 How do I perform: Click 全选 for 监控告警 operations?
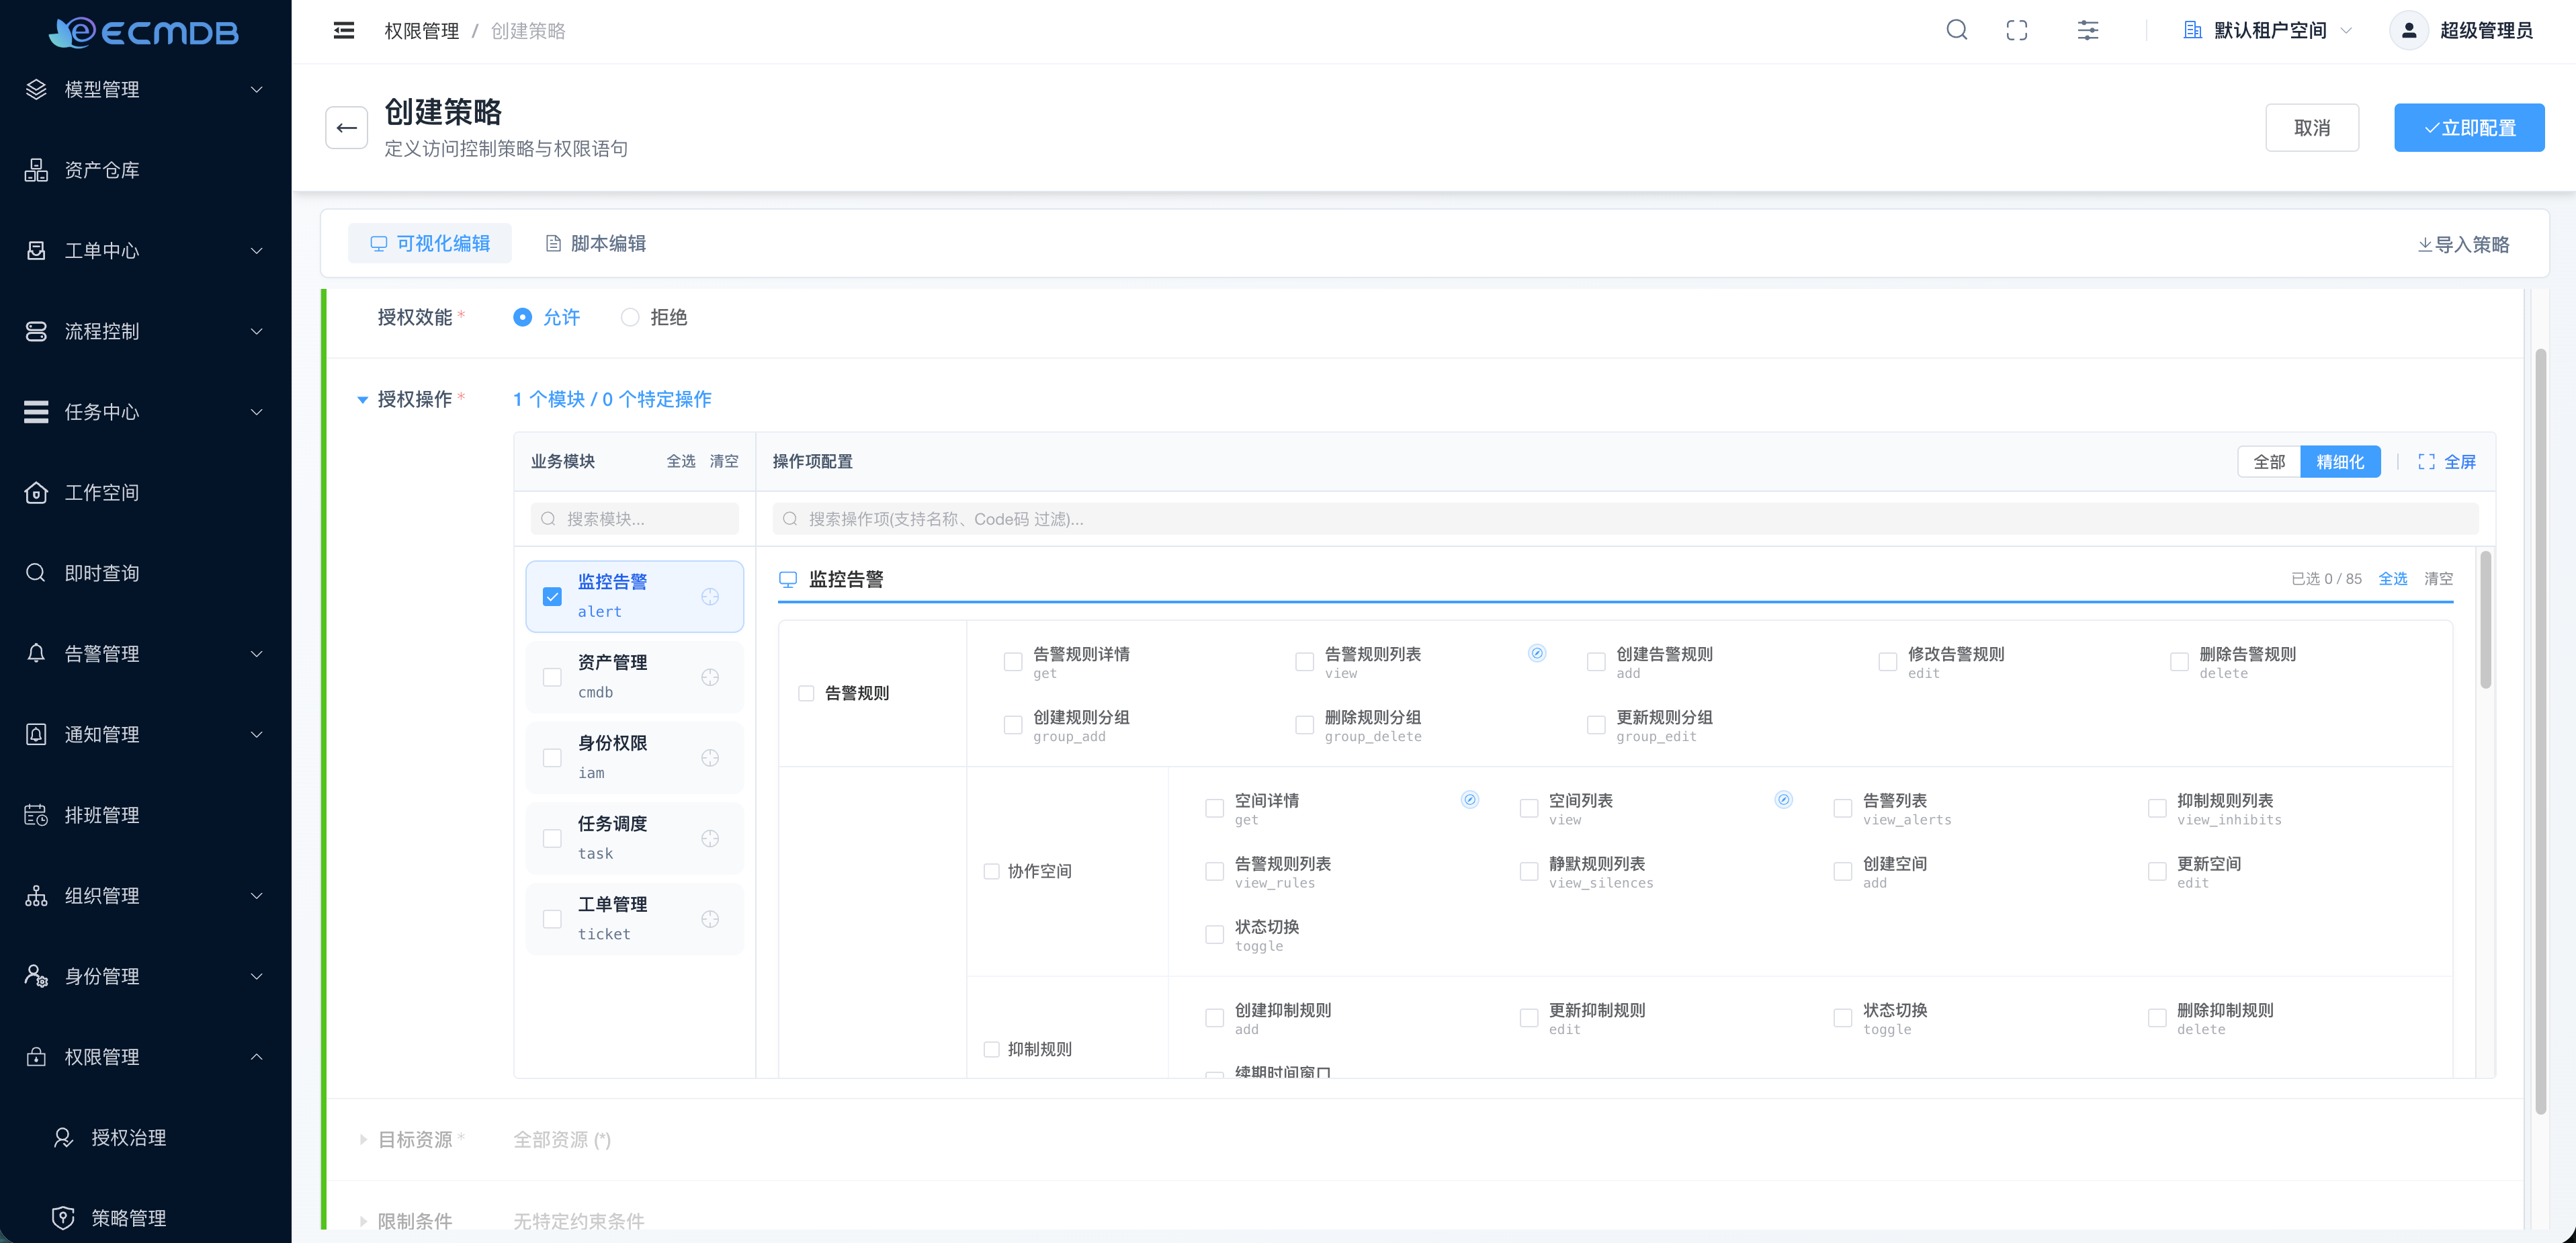pos(2392,579)
